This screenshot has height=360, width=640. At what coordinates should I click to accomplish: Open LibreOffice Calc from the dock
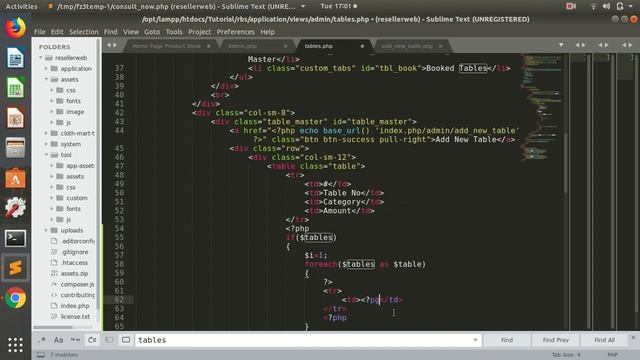coord(16,88)
